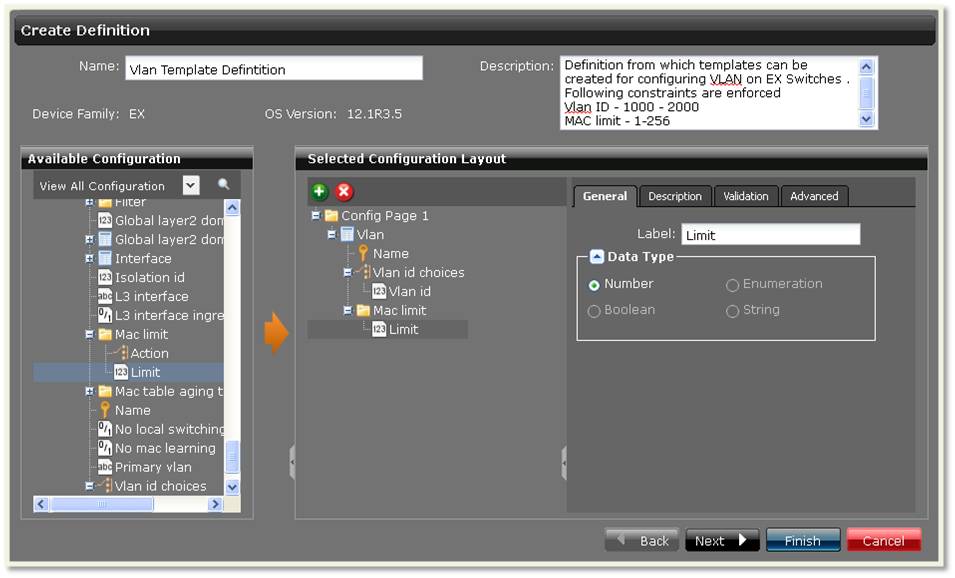Collapse the Data Type section

click(x=597, y=256)
